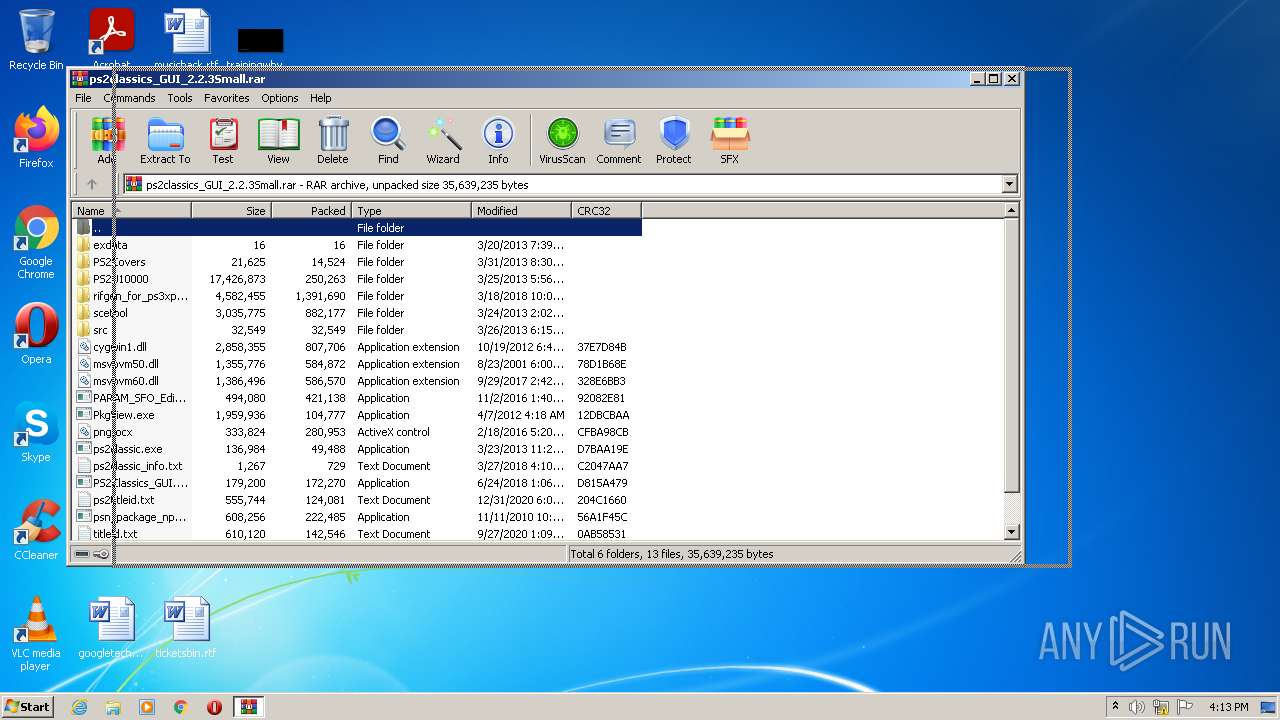Select msvbvm50.dll file
This screenshot has width=1280, height=720.
pyautogui.click(x=357, y=364)
